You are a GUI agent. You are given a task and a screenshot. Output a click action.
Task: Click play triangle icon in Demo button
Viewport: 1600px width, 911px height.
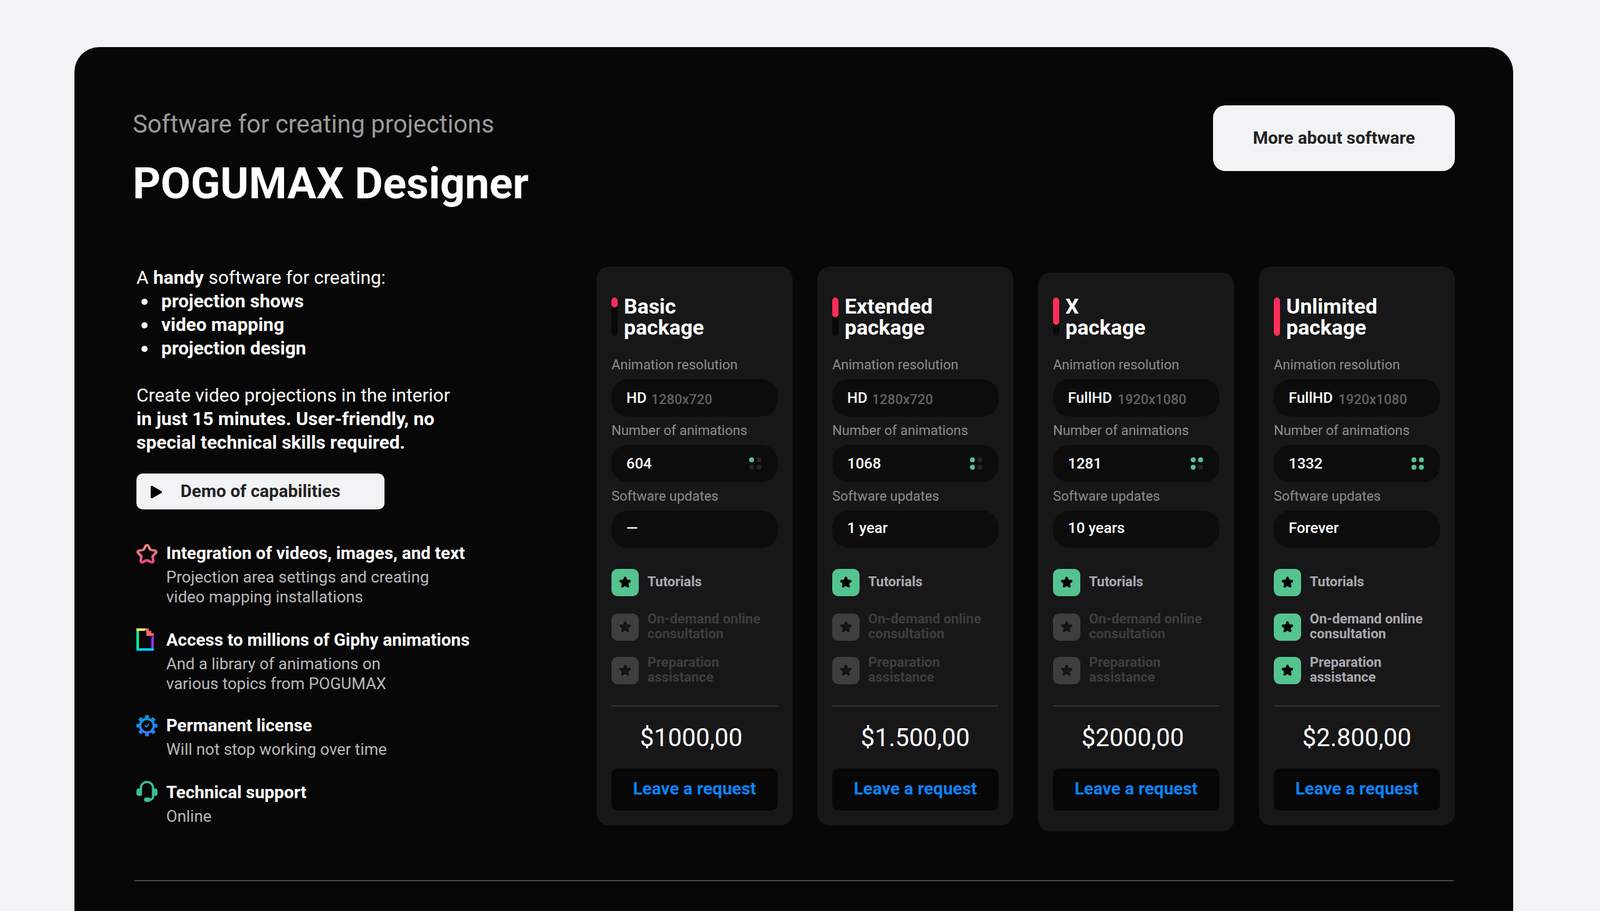[x=156, y=492]
